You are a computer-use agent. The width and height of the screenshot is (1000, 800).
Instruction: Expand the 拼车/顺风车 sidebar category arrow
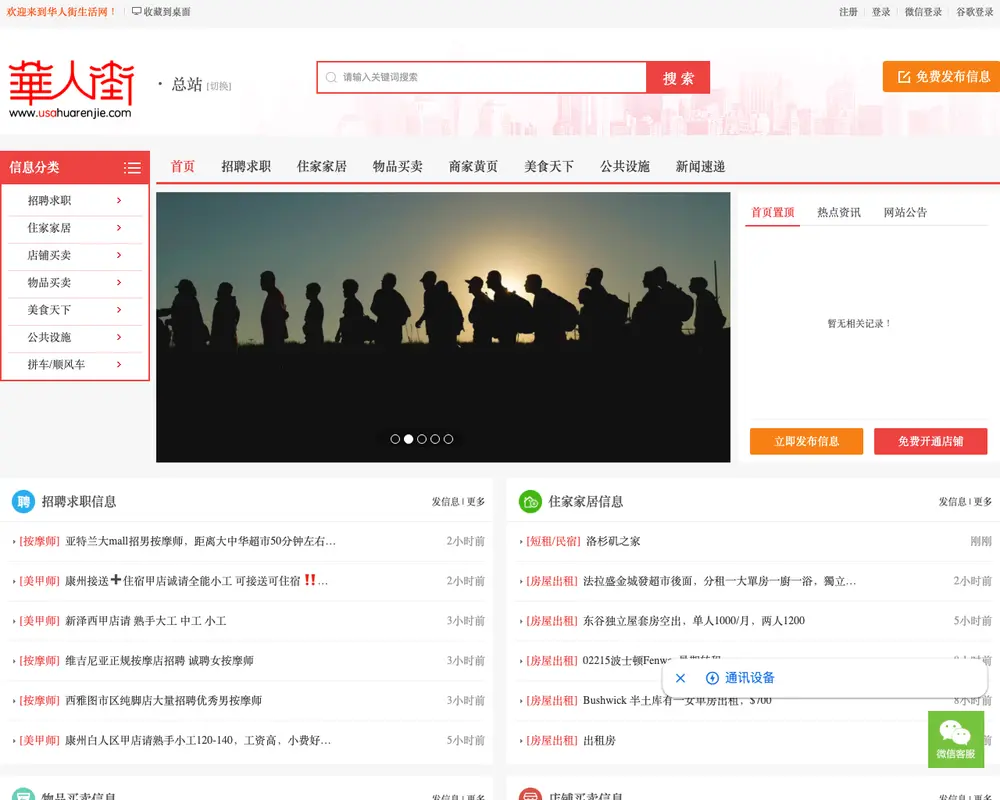click(x=119, y=364)
